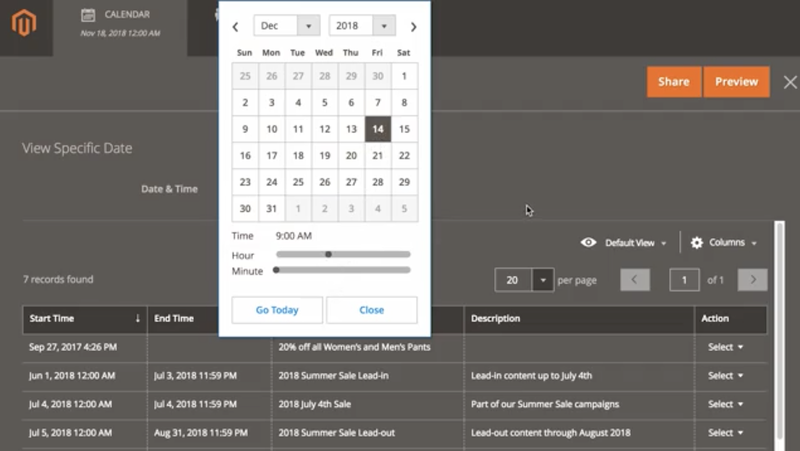800x451 pixels.
Task: Click 'Lead-out content through August 2018' description
Action: tap(551, 433)
